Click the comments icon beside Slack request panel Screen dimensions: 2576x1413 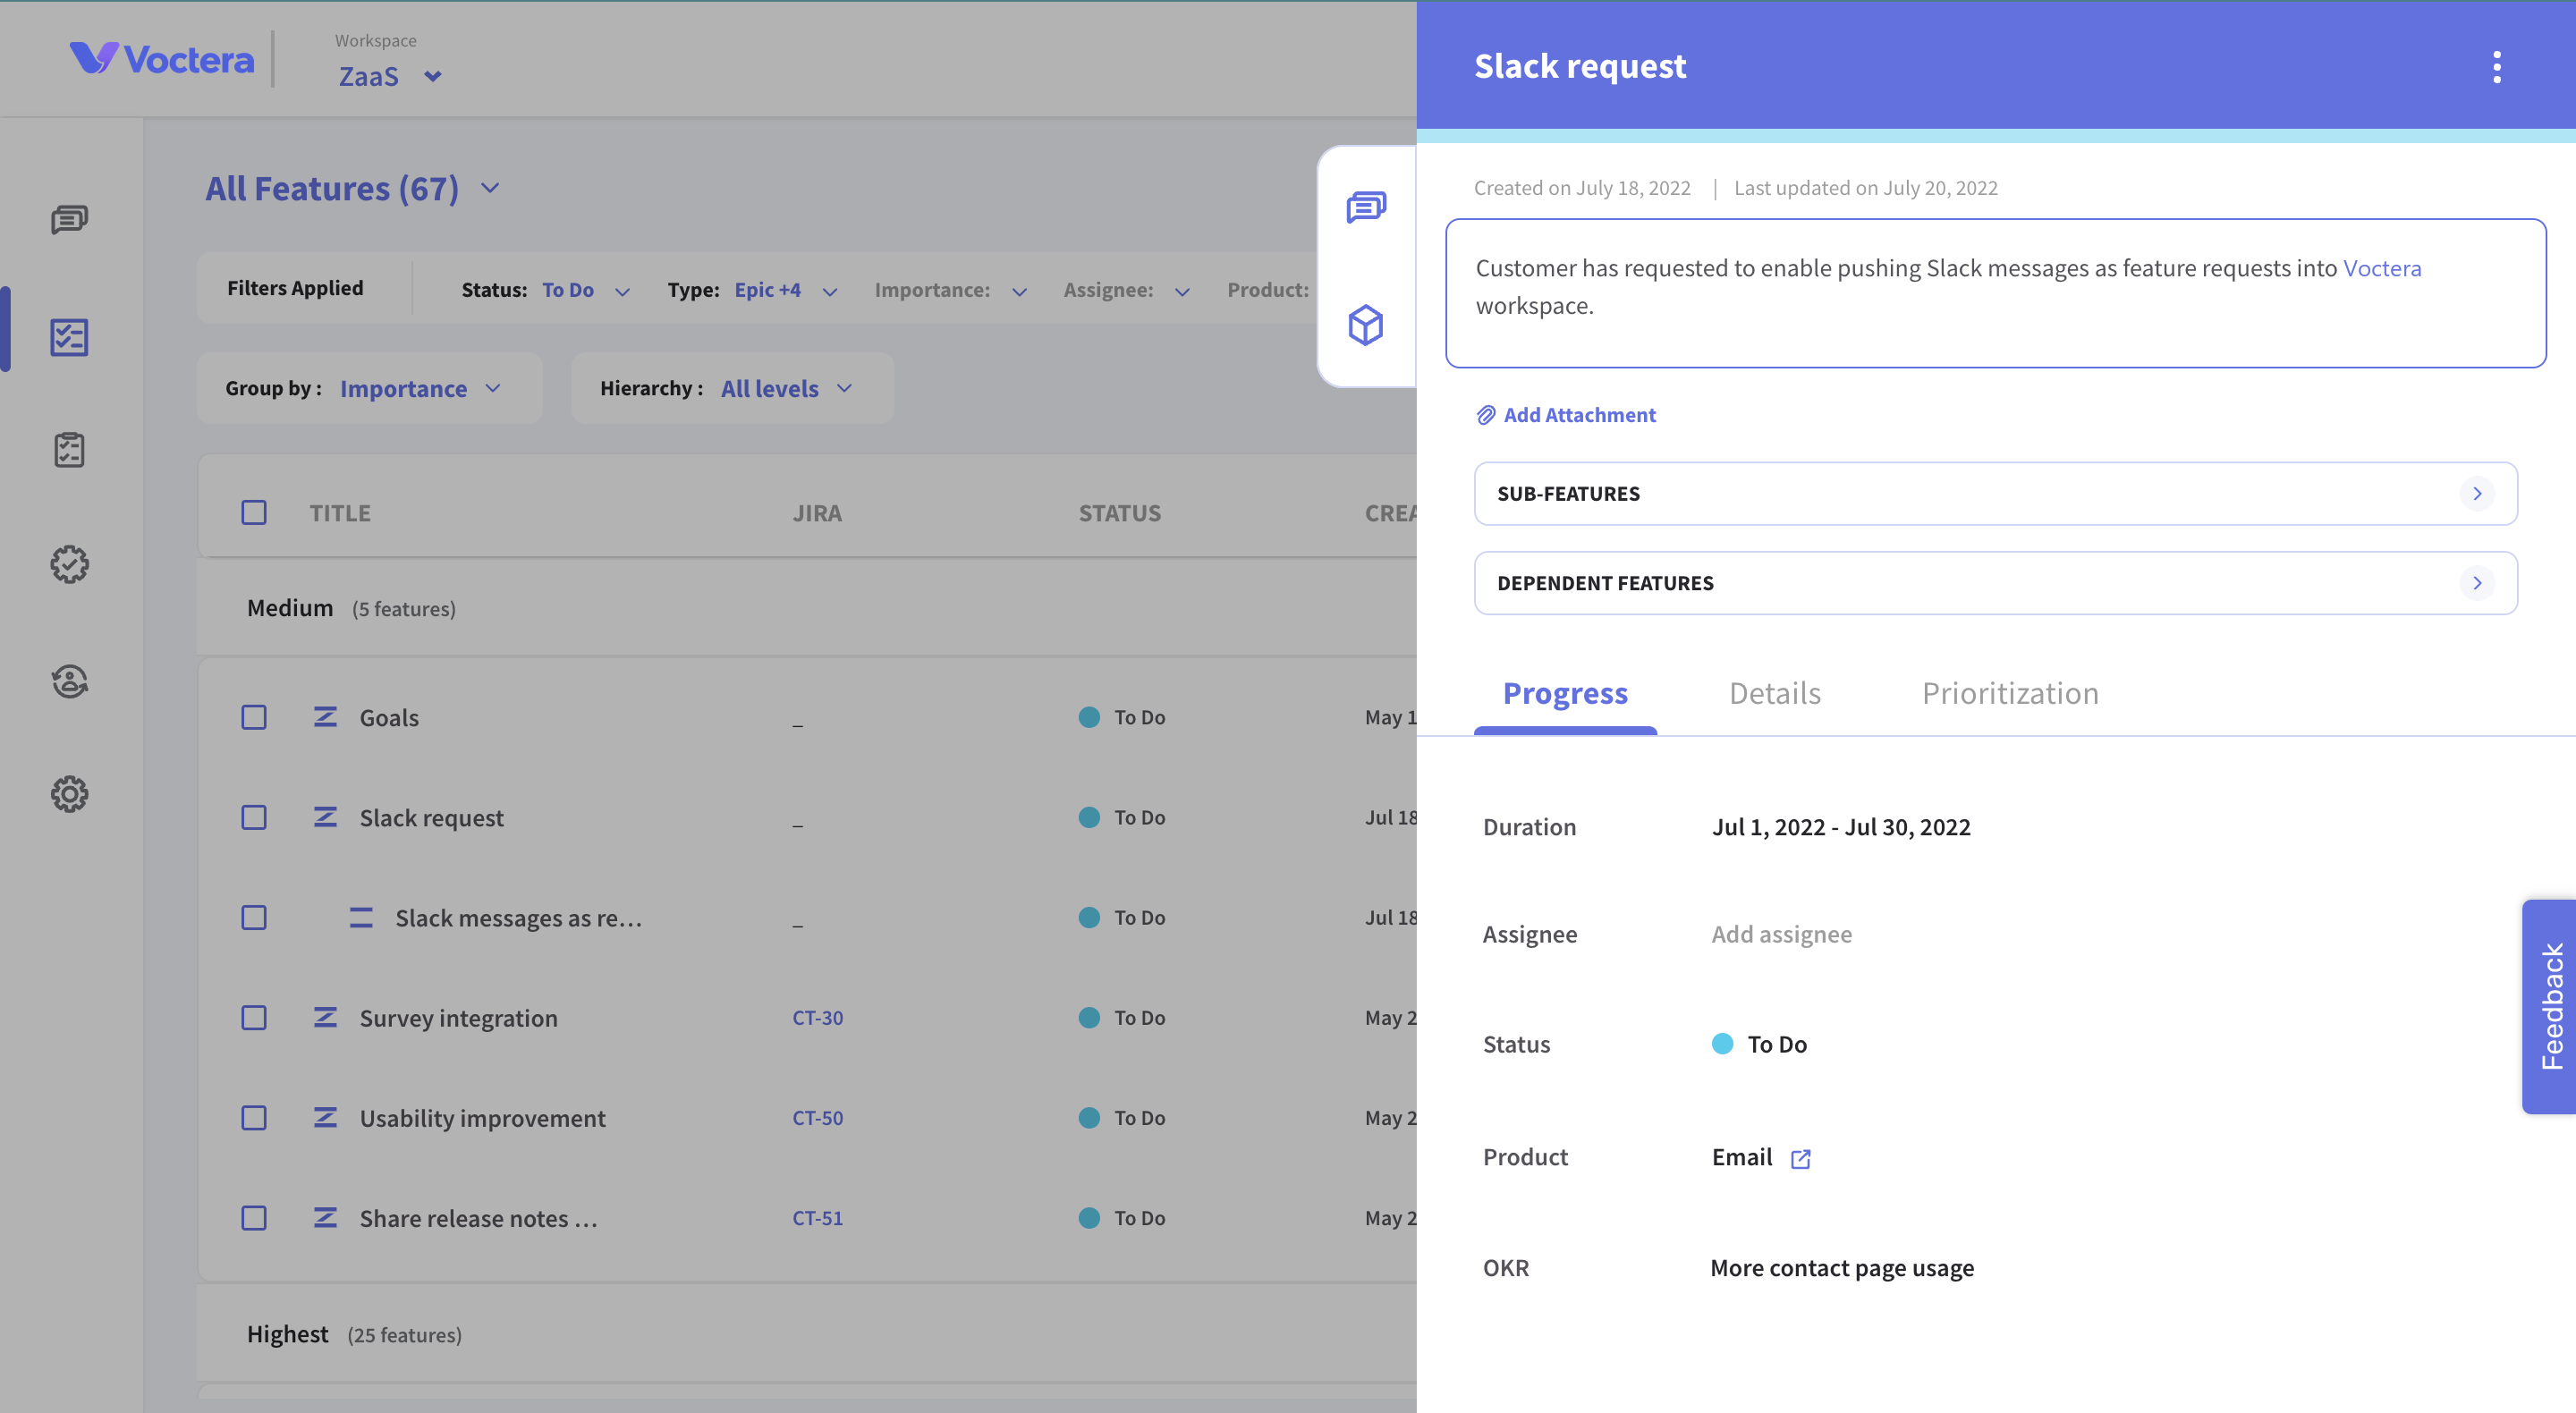tap(1366, 207)
